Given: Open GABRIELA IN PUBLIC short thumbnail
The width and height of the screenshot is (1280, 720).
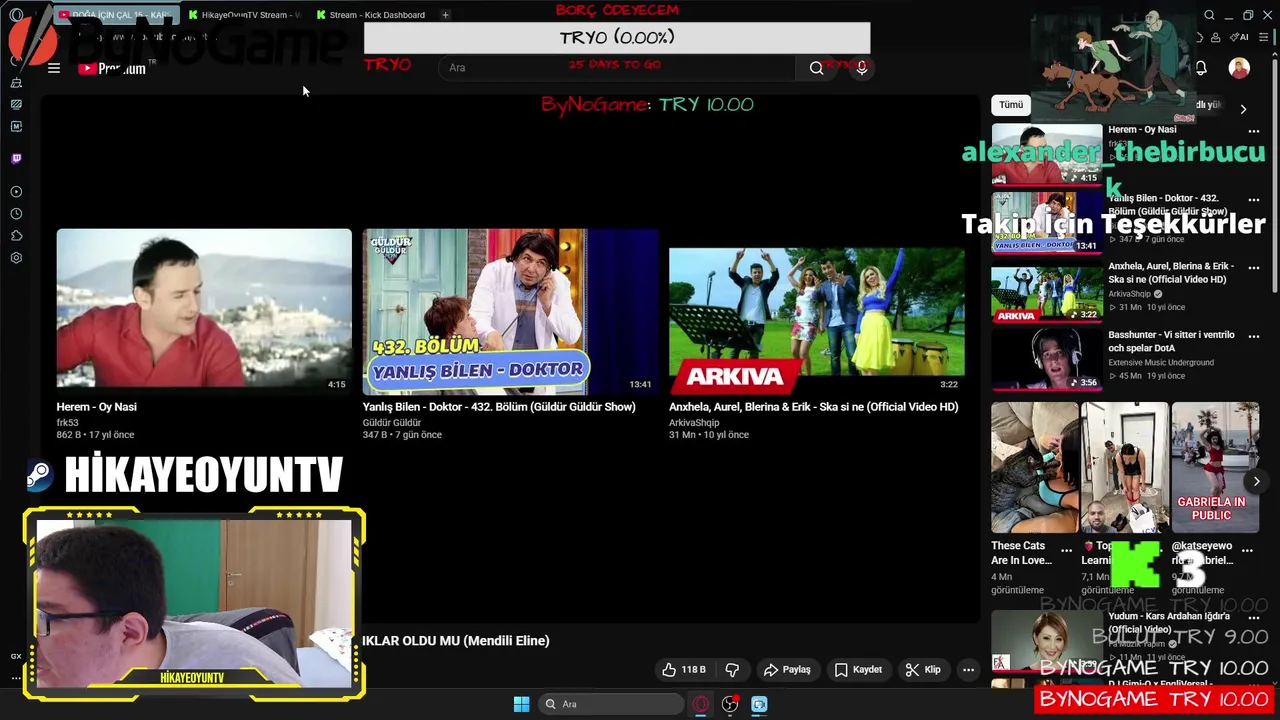Looking at the screenshot, I should (x=1215, y=468).
